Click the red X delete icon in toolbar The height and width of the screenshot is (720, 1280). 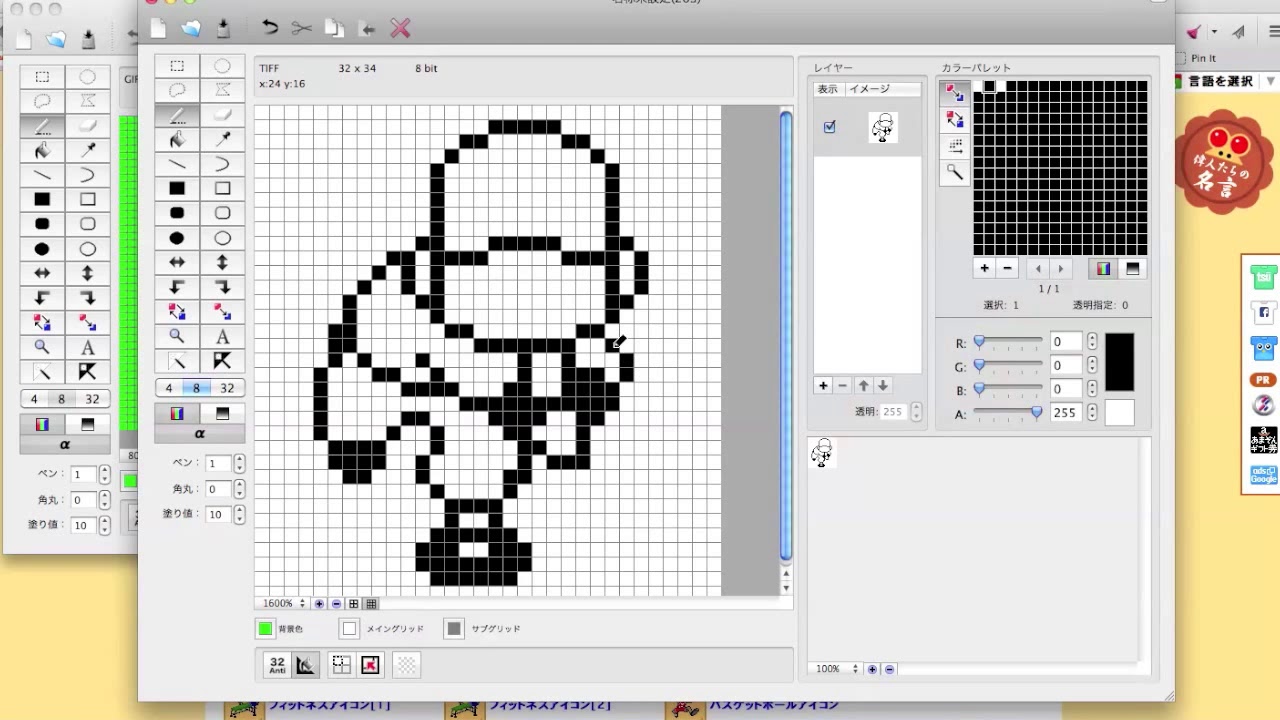click(x=400, y=28)
